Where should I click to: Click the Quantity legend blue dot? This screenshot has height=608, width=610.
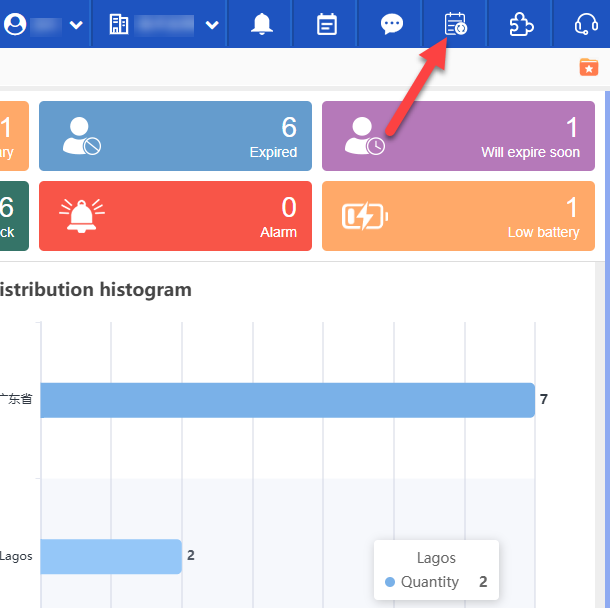(390, 582)
